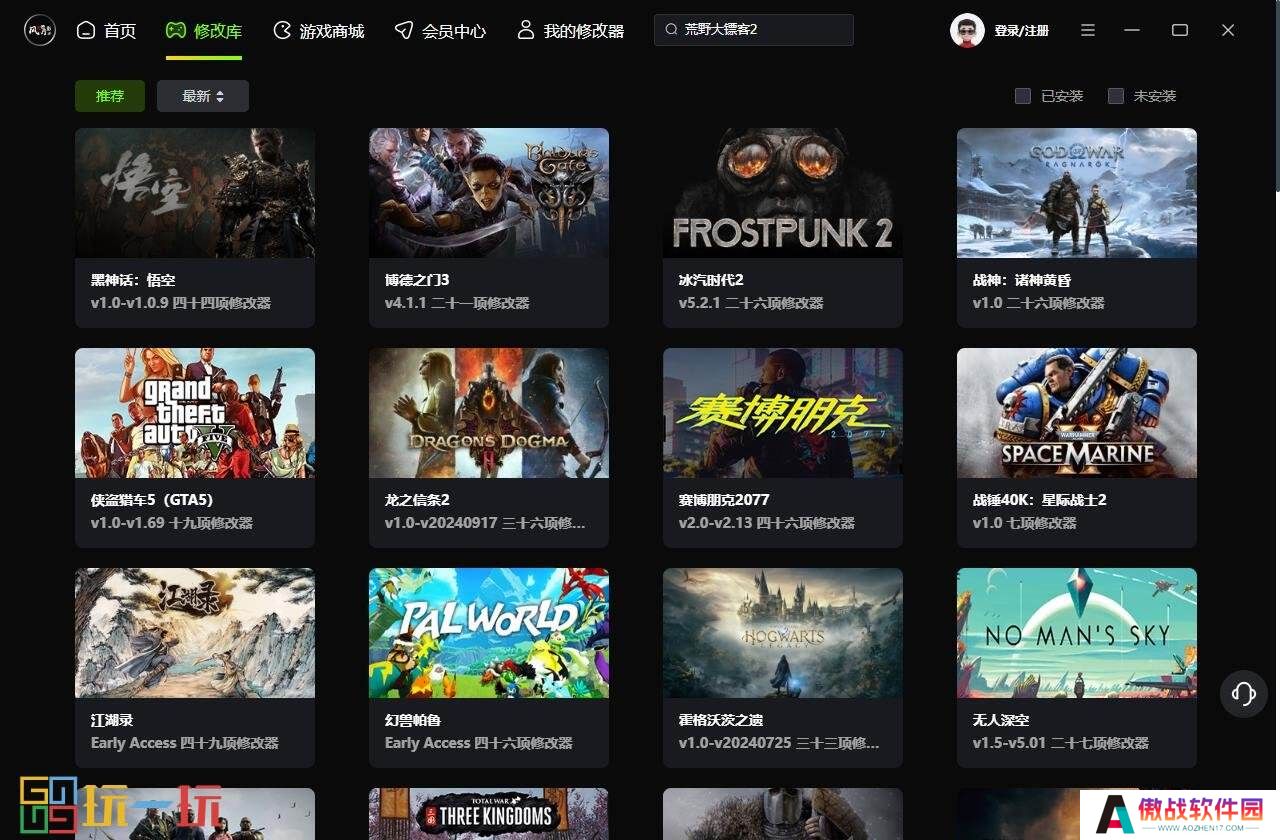Screen dimensions: 1280x840
Task: Click the 博德之门3 title text
Action: click(417, 280)
